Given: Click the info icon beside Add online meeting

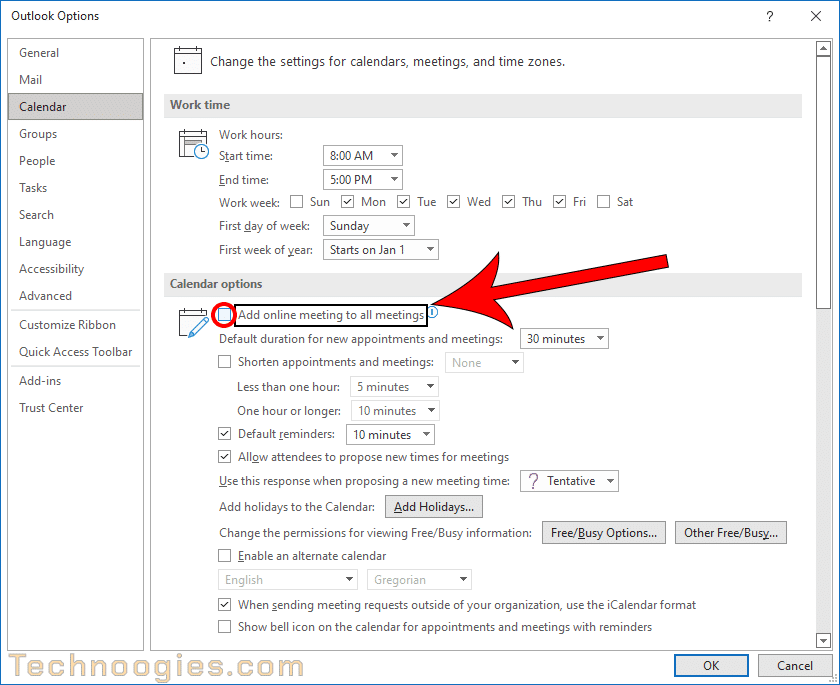Looking at the screenshot, I should [433, 313].
